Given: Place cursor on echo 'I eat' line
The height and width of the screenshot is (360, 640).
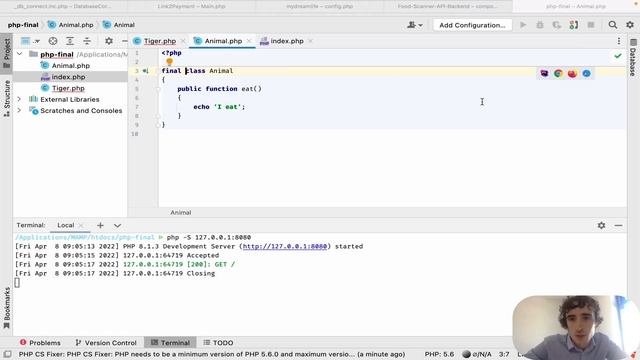Looking at the screenshot, I should 219,107.
